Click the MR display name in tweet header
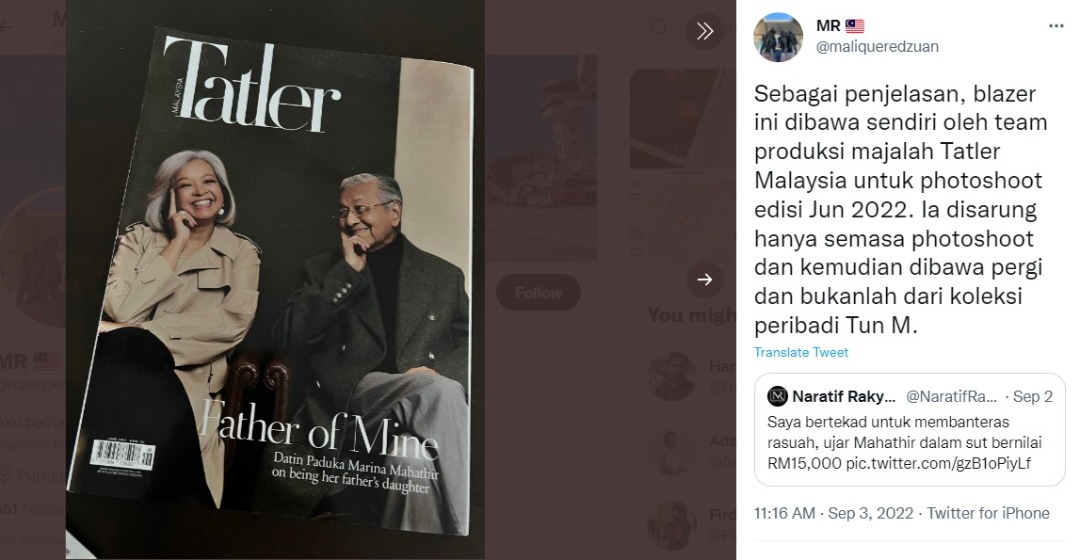The width and height of the screenshot is (1080, 560). (828, 26)
